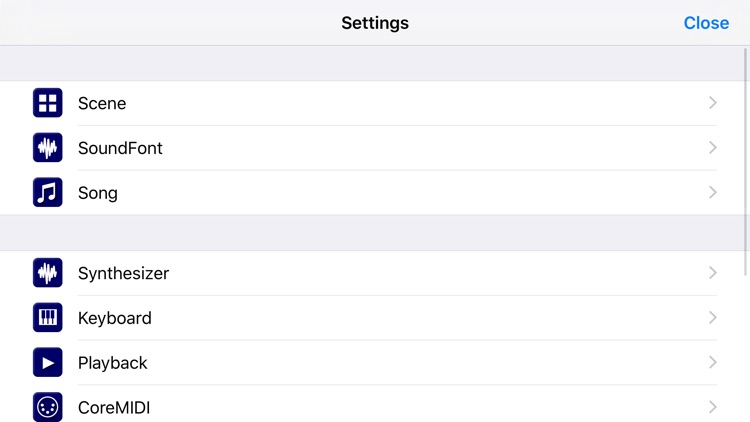The width and height of the screenshot is (750, 422).
Task: Tap the CoreMIDI connector icon
Action: (47, 407)
